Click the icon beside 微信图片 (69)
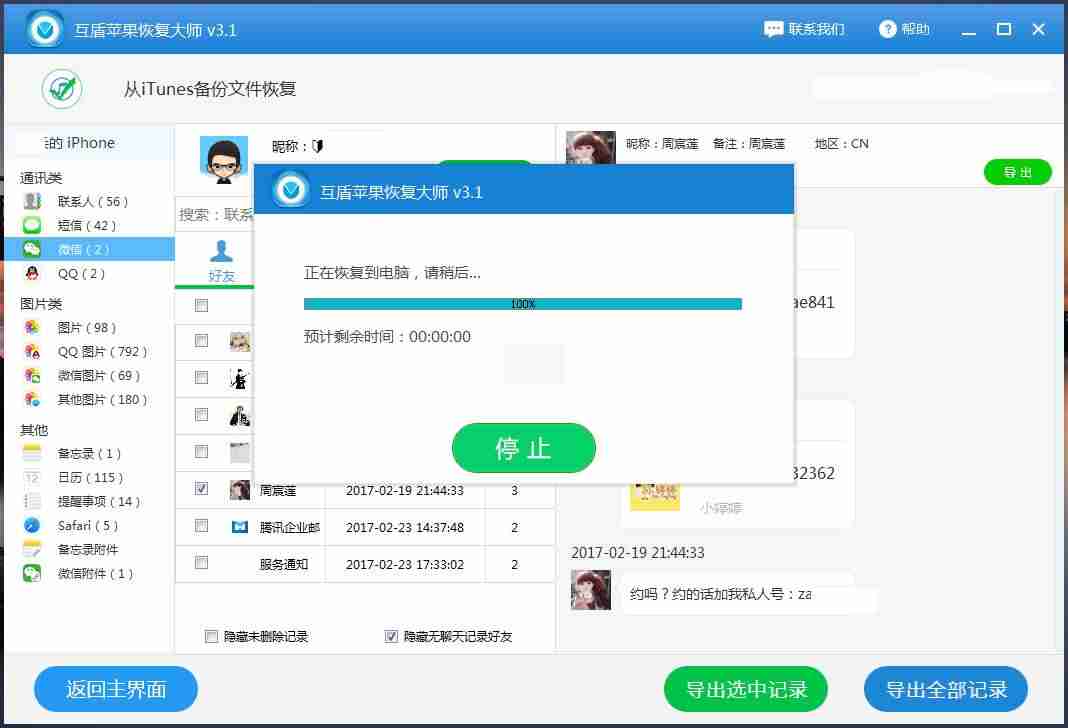This screenshot has height=728, width=1068. pos(32,375)
